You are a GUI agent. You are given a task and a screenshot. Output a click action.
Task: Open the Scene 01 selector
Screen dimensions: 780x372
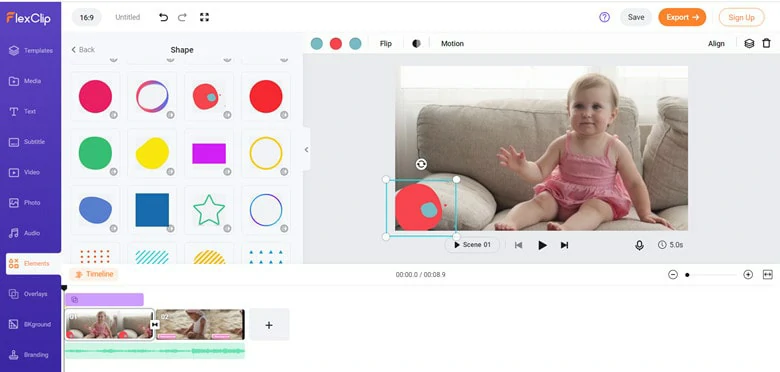pos(472,245)
